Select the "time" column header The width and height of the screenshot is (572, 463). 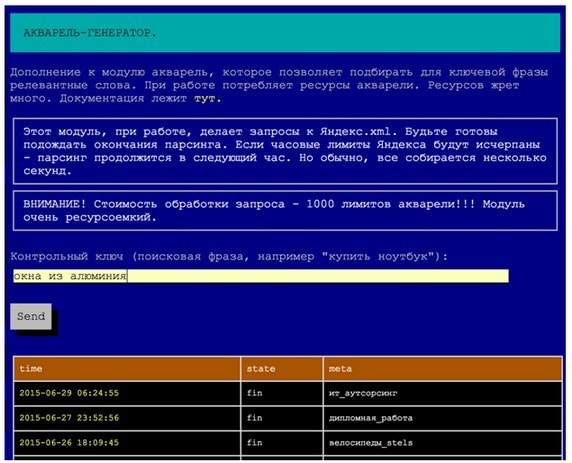click(x=127, y=369)
